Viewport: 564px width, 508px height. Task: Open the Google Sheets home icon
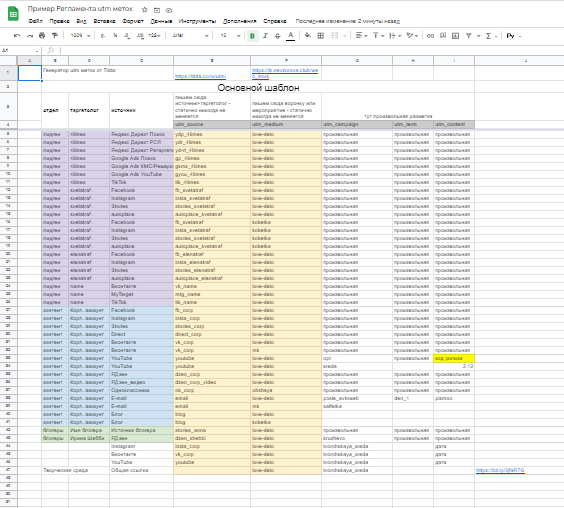coord(13,14)
